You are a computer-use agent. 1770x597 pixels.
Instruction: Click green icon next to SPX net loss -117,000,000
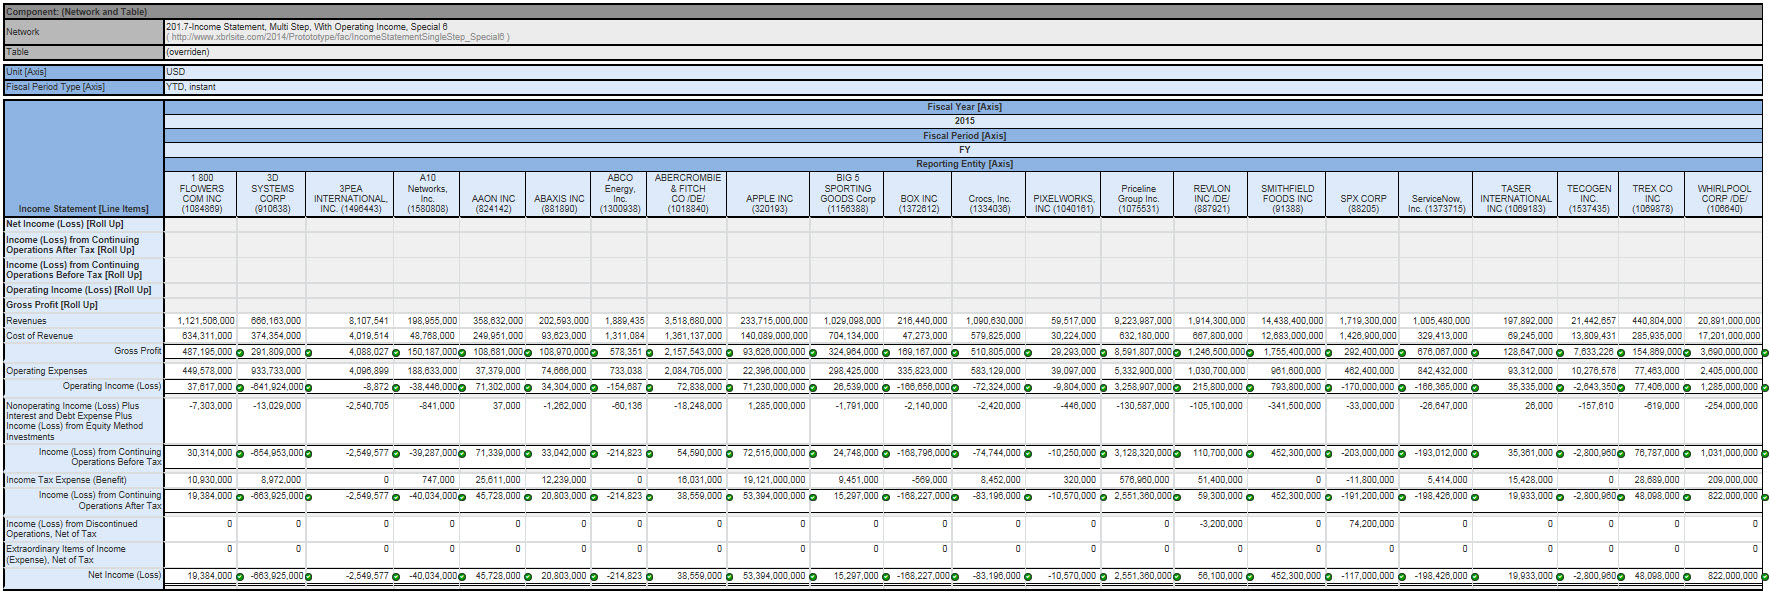[x=1401, y=578]
